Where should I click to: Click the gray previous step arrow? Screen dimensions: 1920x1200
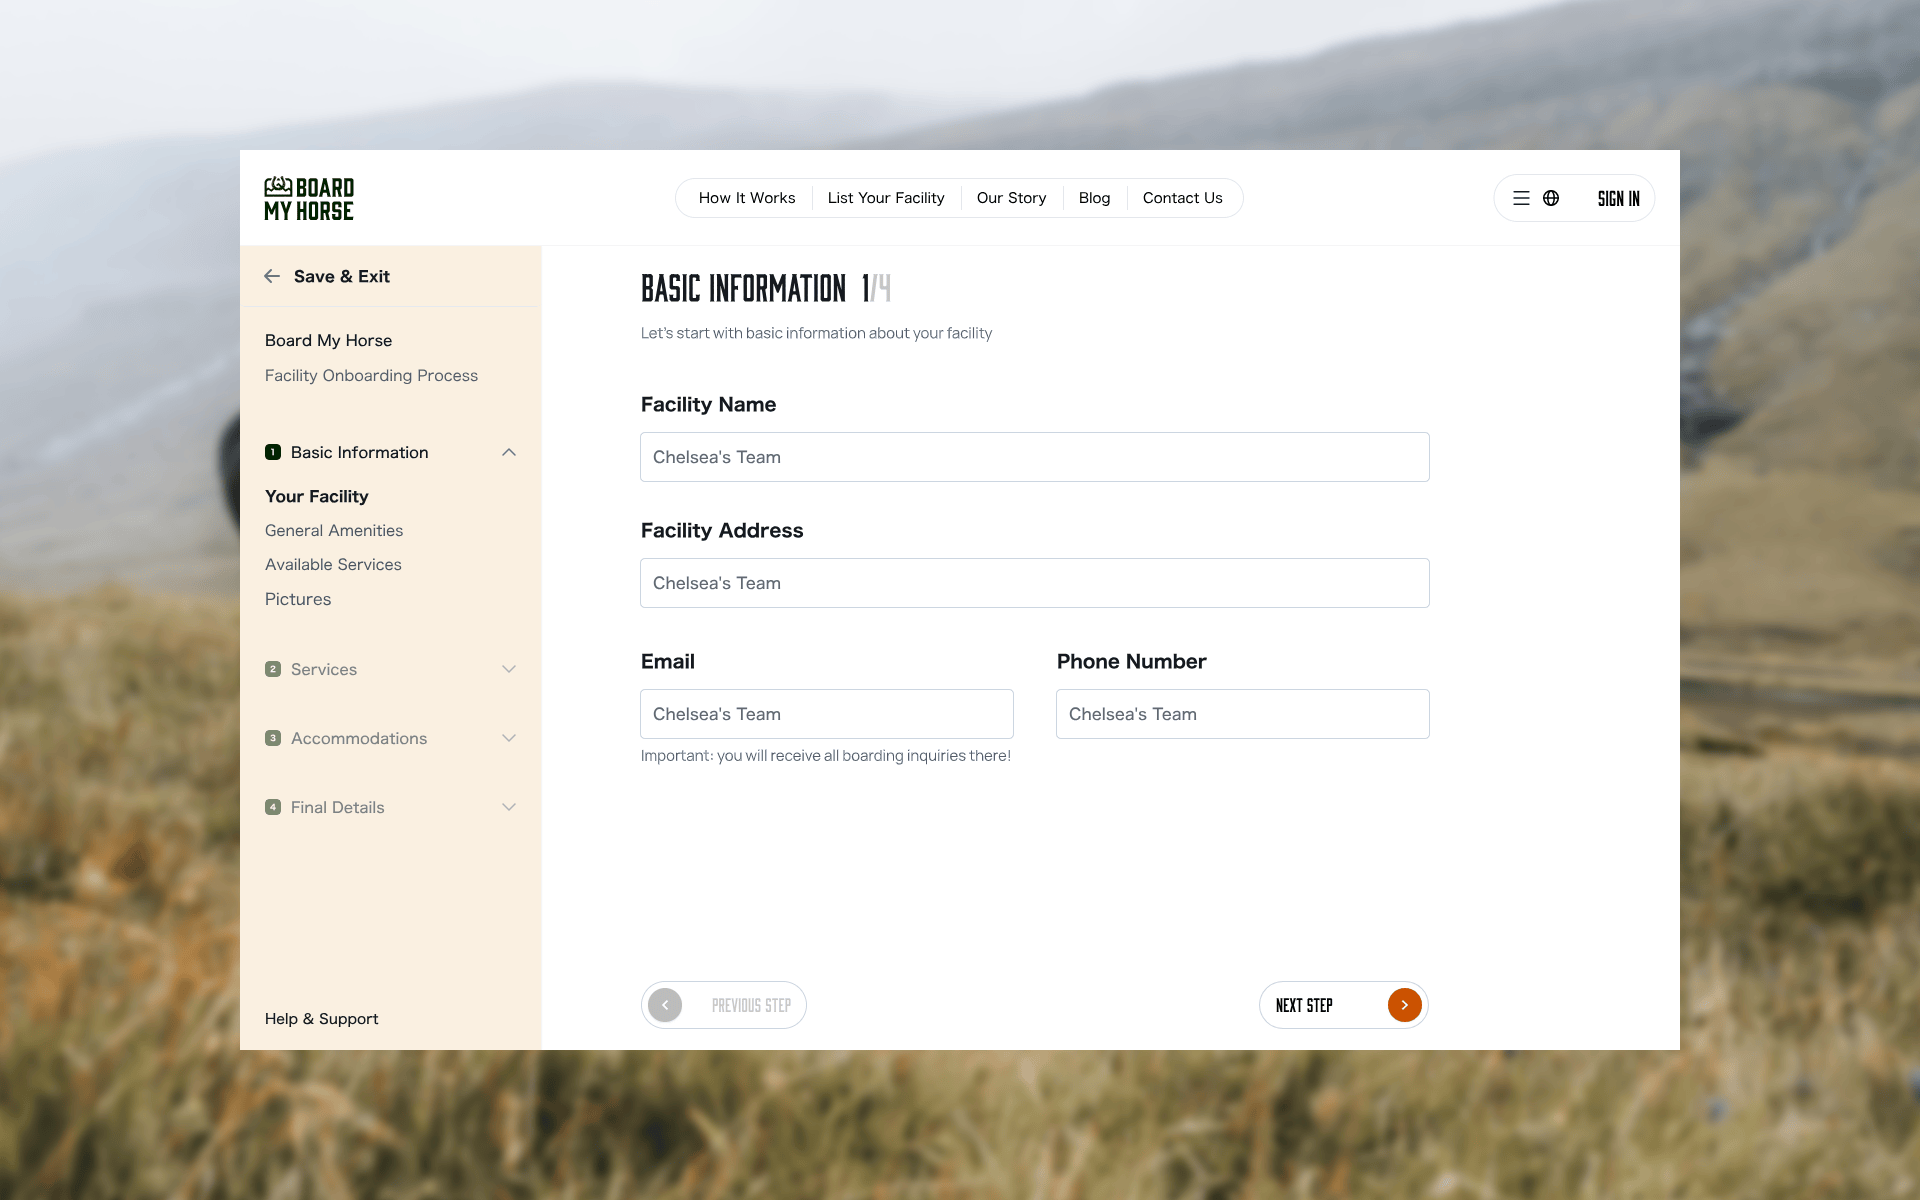(665, 1005)
